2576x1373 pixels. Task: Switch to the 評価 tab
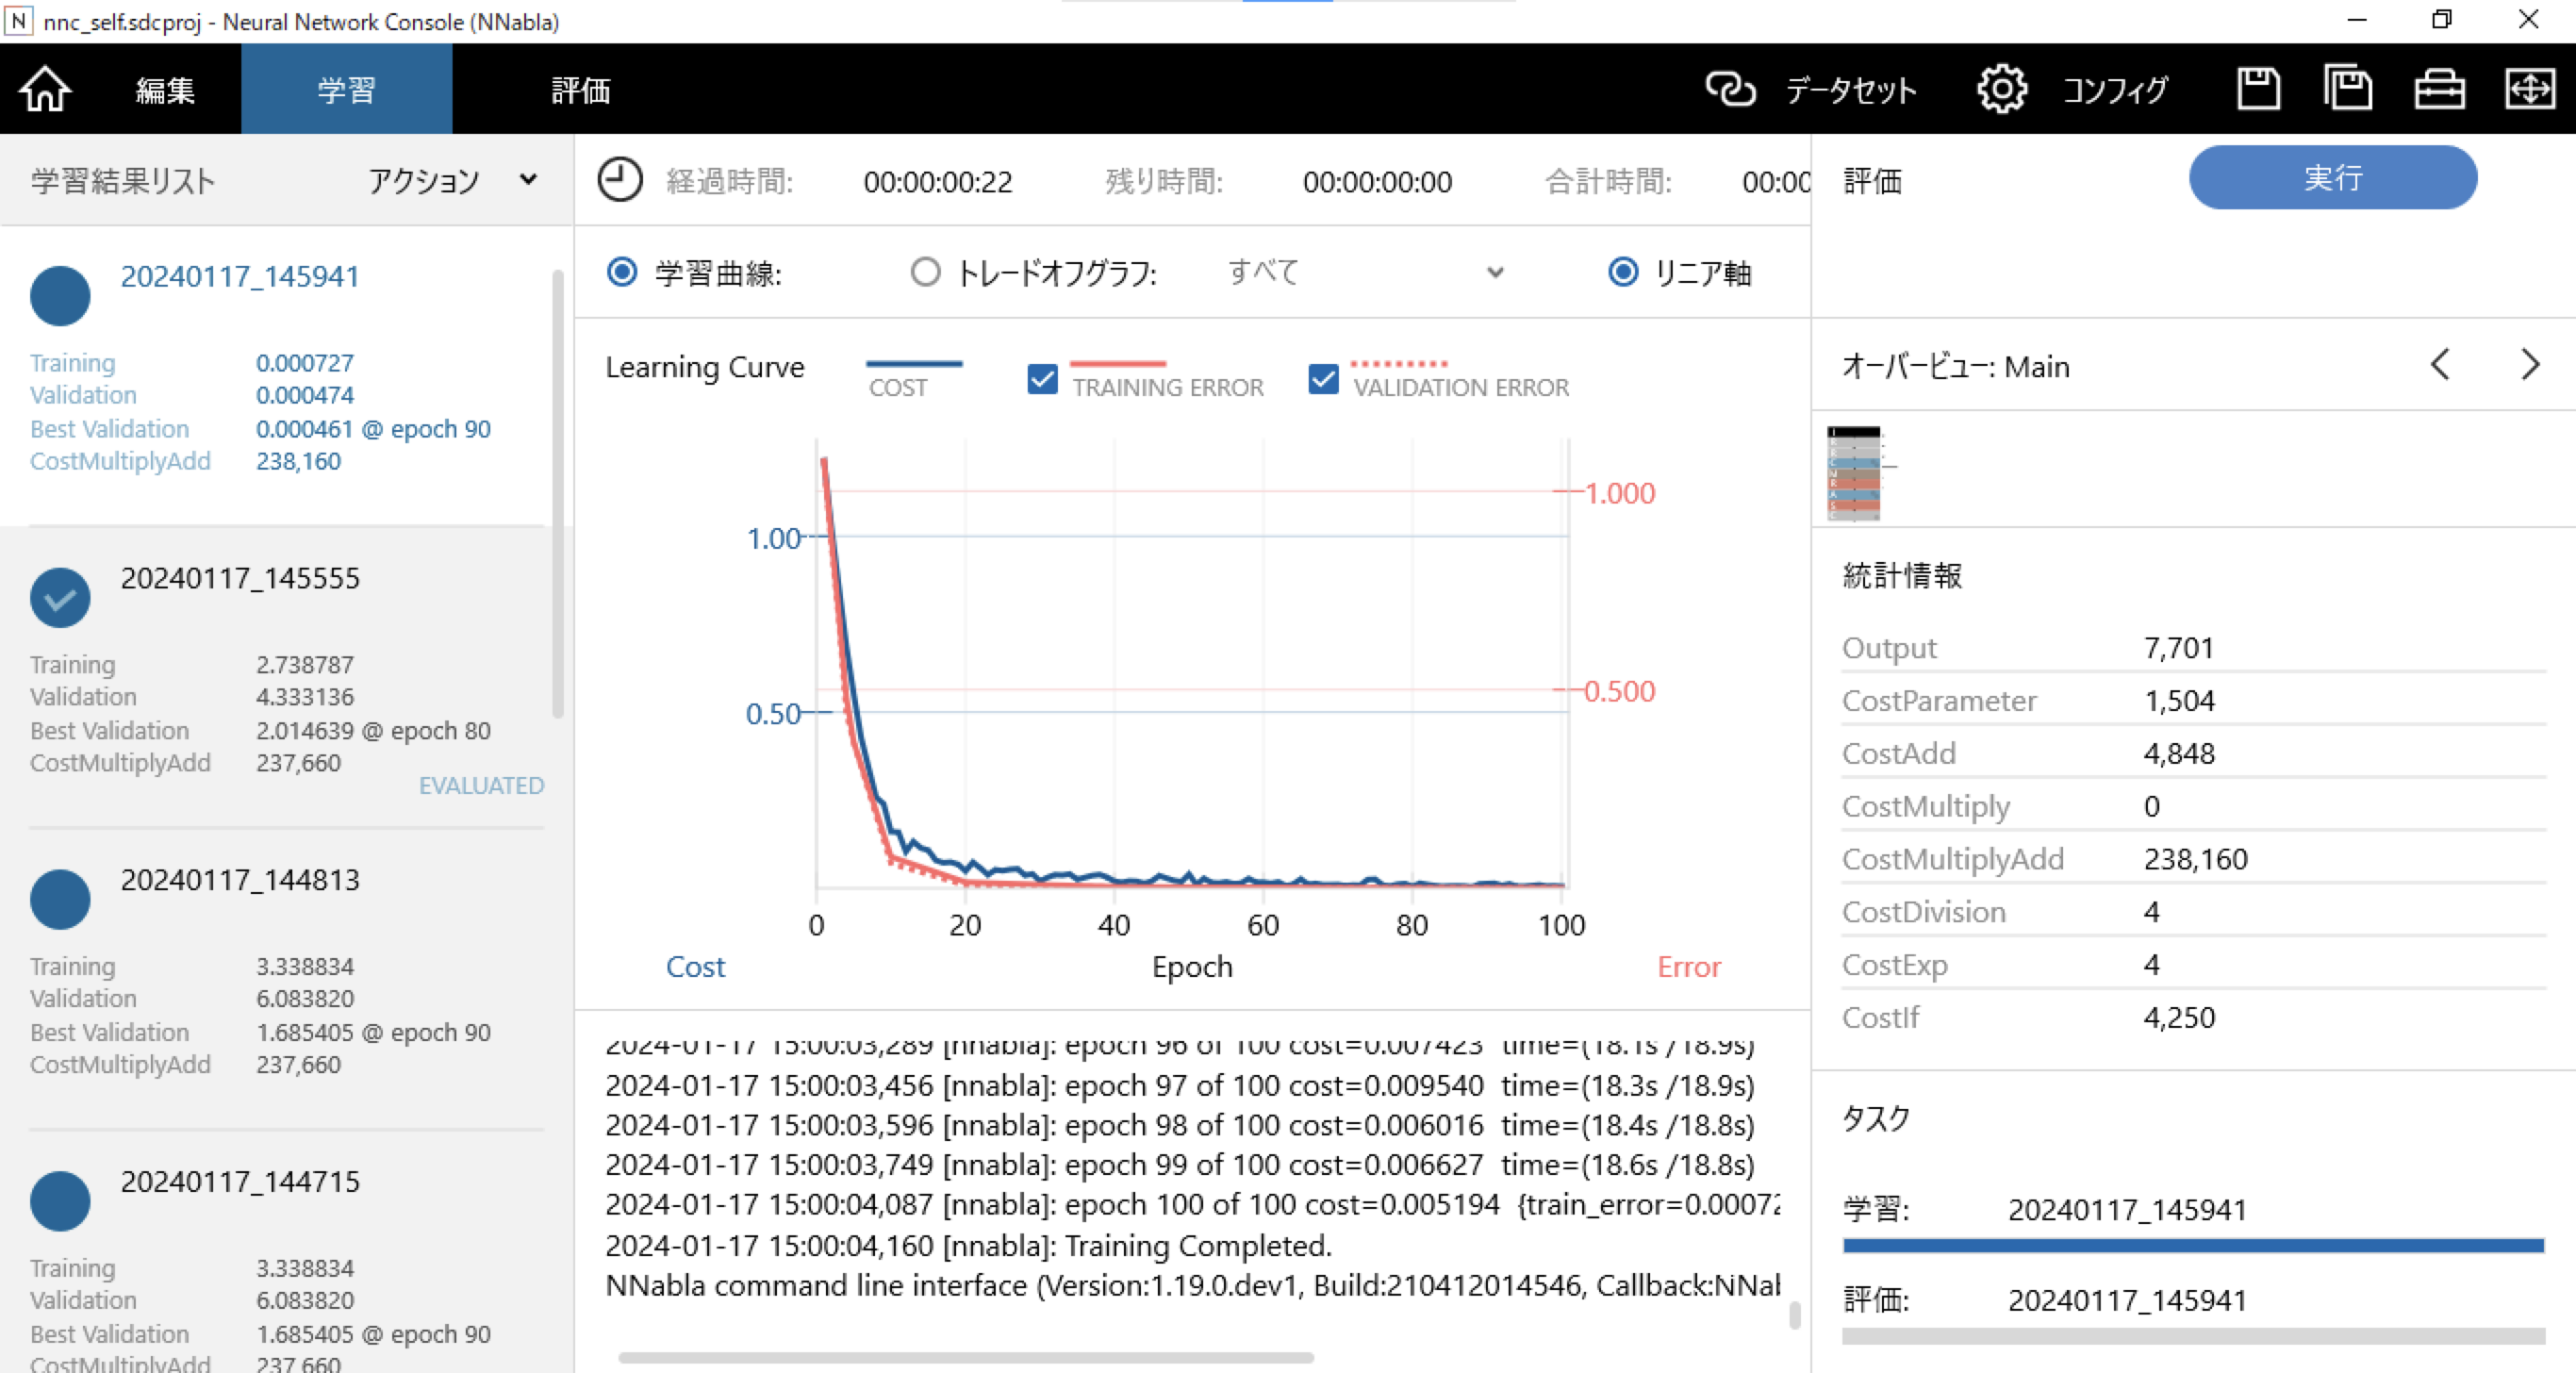pos(580,90)
